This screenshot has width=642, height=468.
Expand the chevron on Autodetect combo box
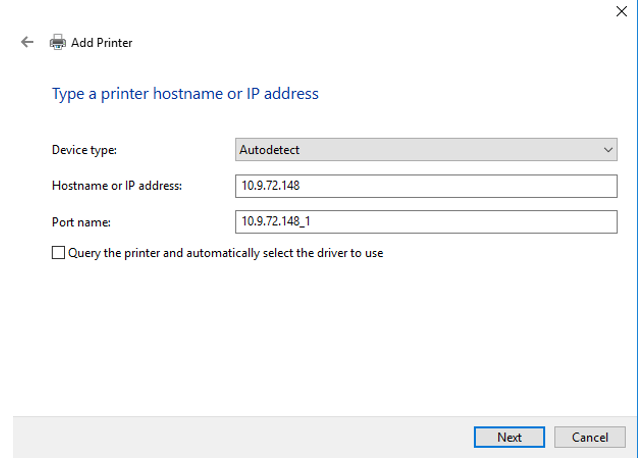(x=608, y=150)
